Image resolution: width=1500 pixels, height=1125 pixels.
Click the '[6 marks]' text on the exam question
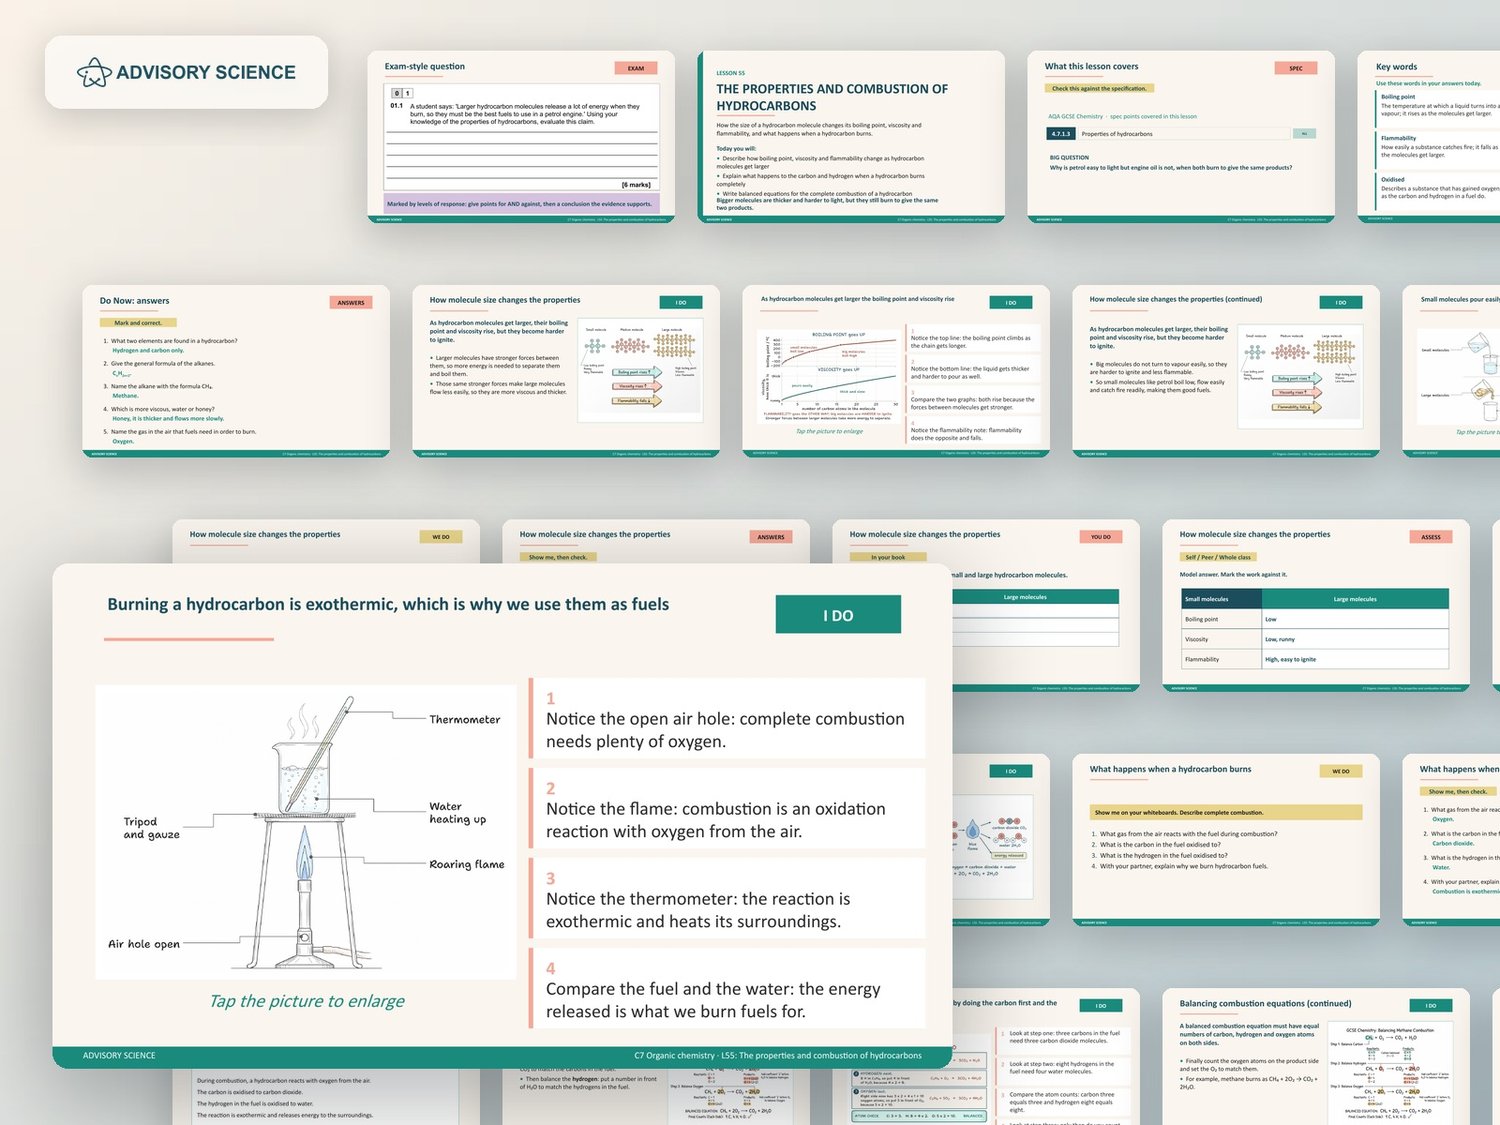[636, 185]
